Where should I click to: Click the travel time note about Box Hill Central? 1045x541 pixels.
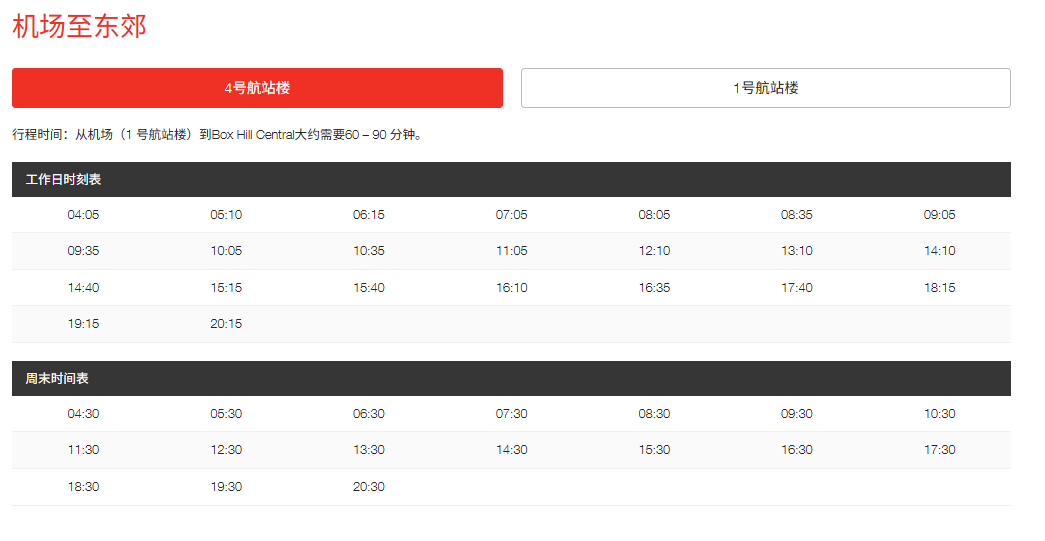point(217,135)
